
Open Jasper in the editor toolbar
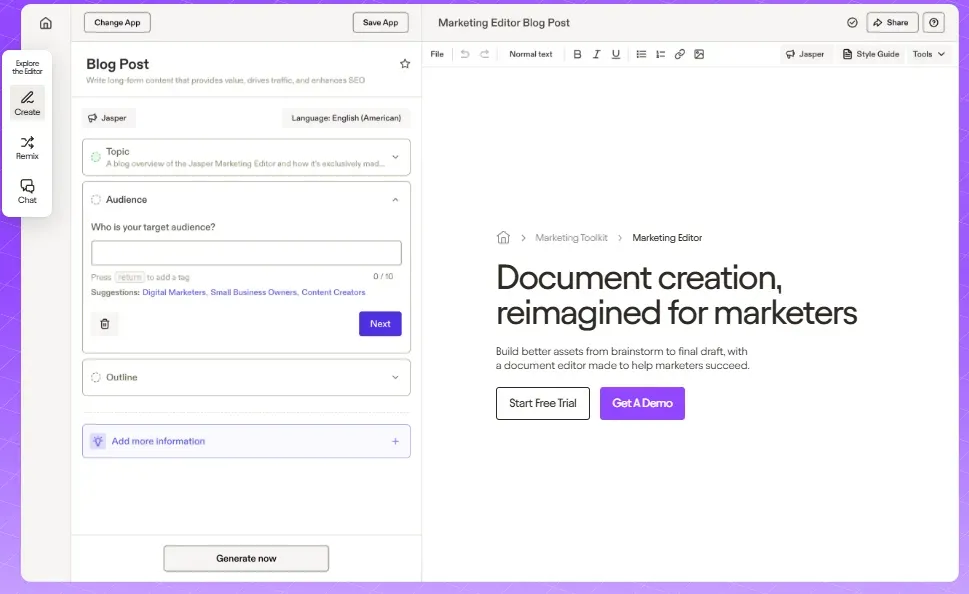[x=805, y=54]
